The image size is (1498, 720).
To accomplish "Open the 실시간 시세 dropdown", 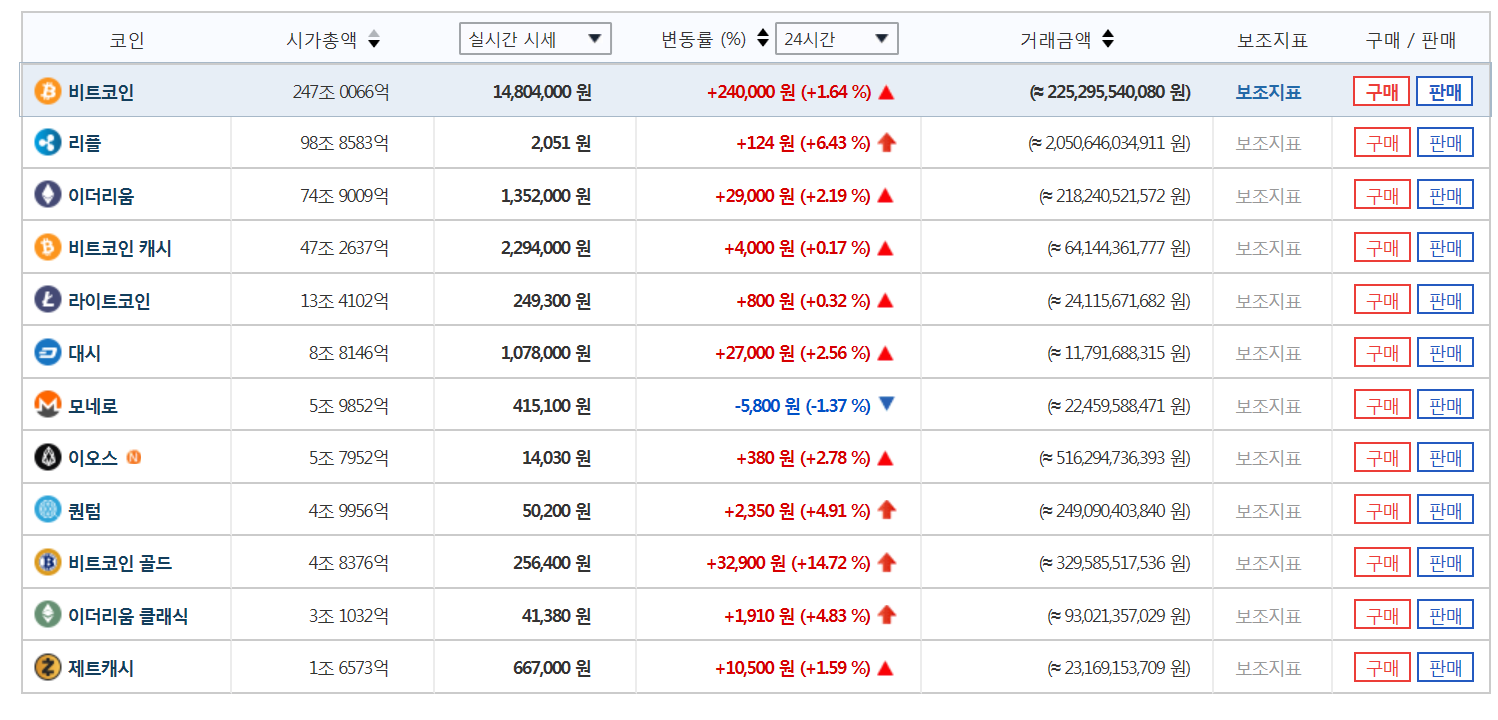I will point(535,38).
